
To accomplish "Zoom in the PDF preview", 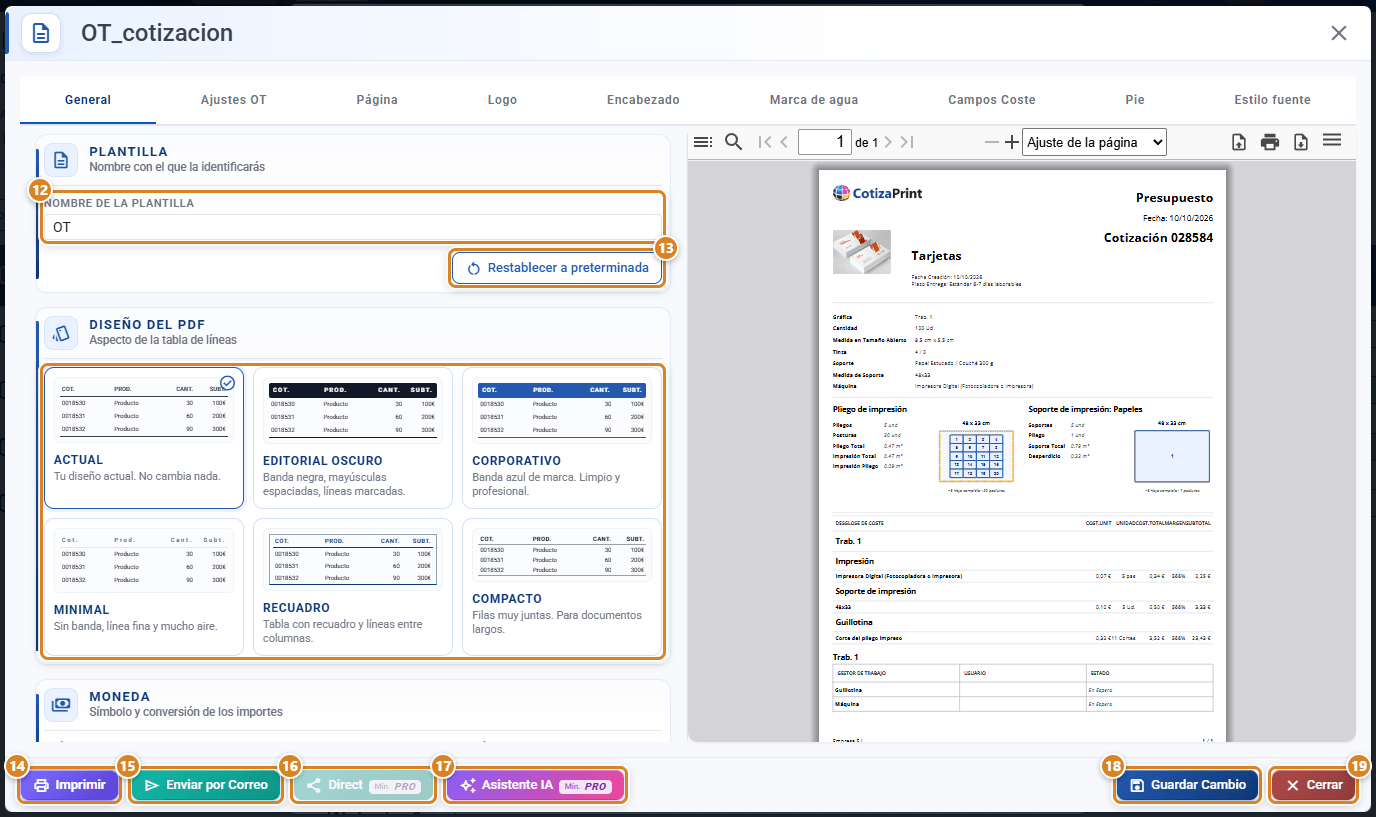I will (1012, 142).
